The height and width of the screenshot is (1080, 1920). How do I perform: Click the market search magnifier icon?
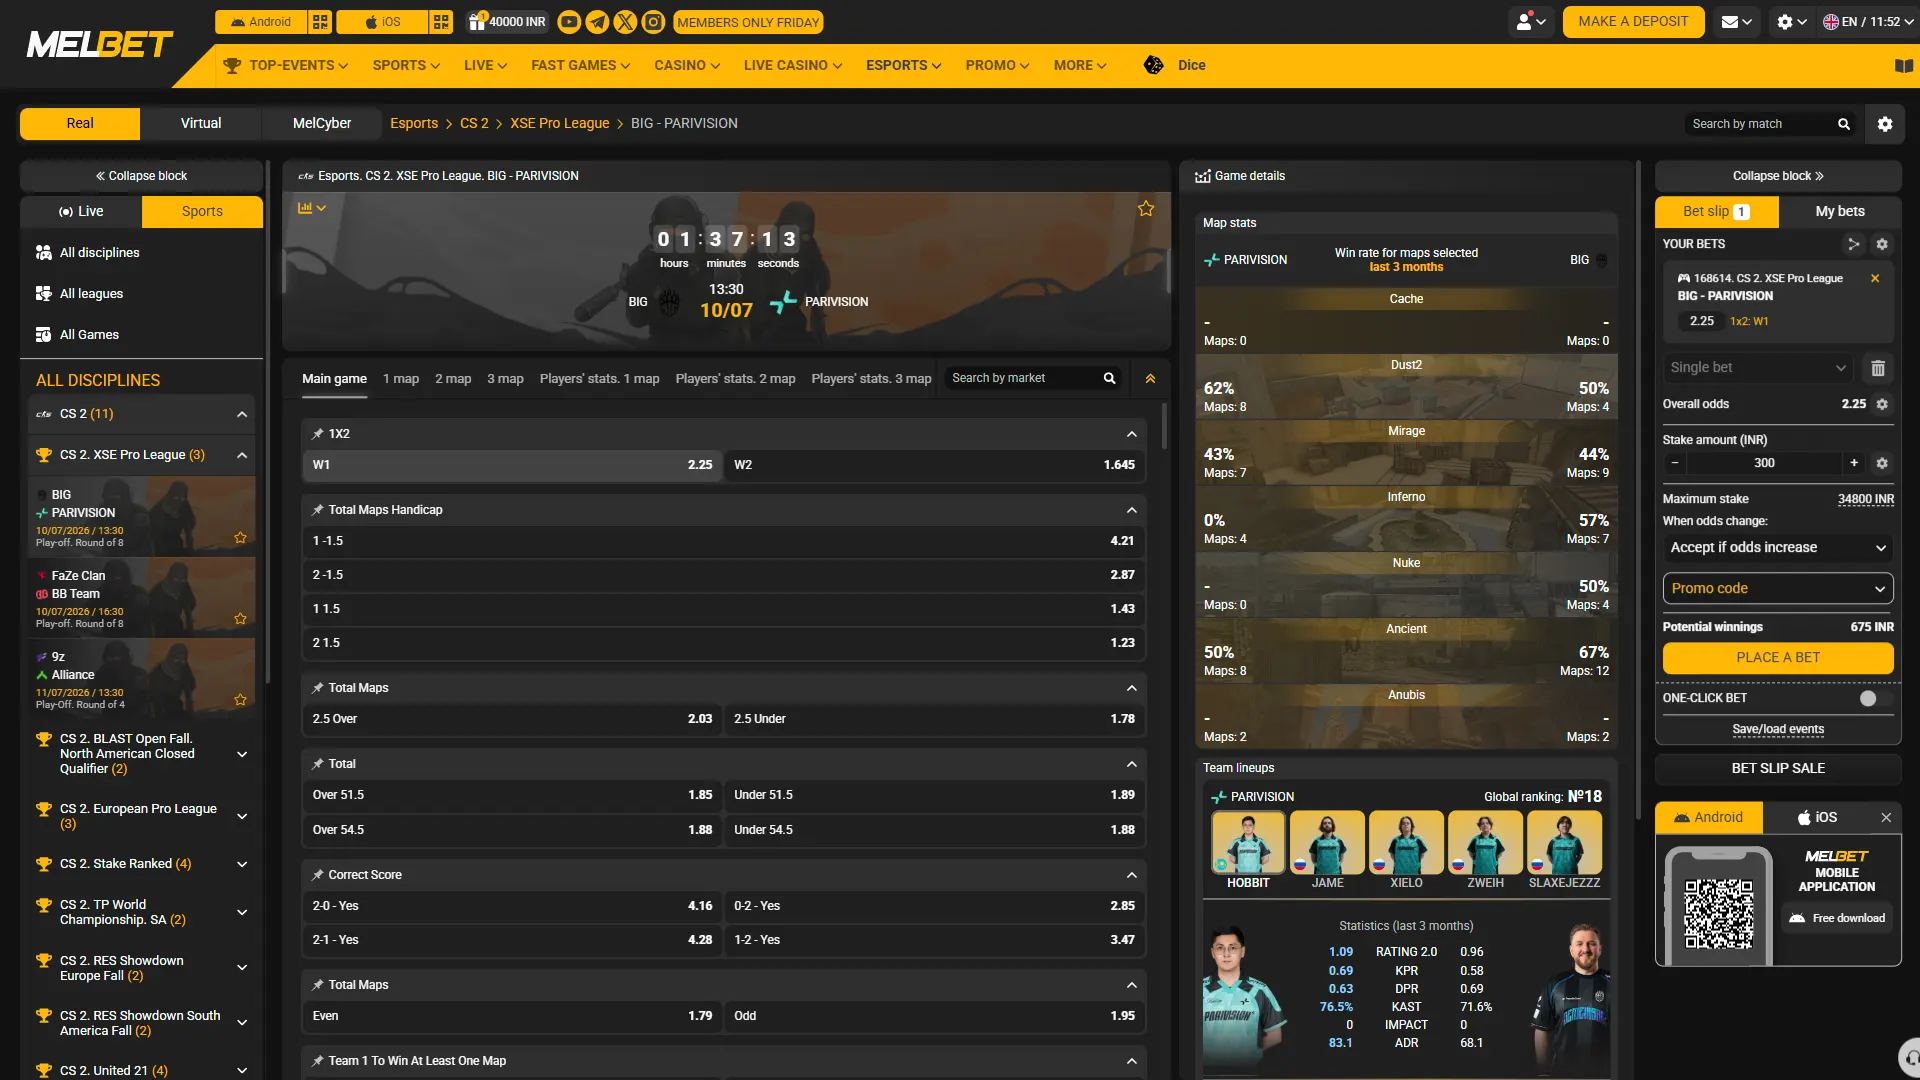(1109, 378)
